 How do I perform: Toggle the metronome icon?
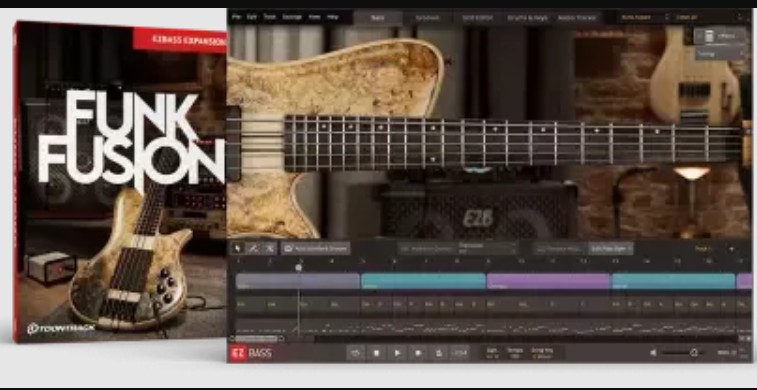(439, 353)
